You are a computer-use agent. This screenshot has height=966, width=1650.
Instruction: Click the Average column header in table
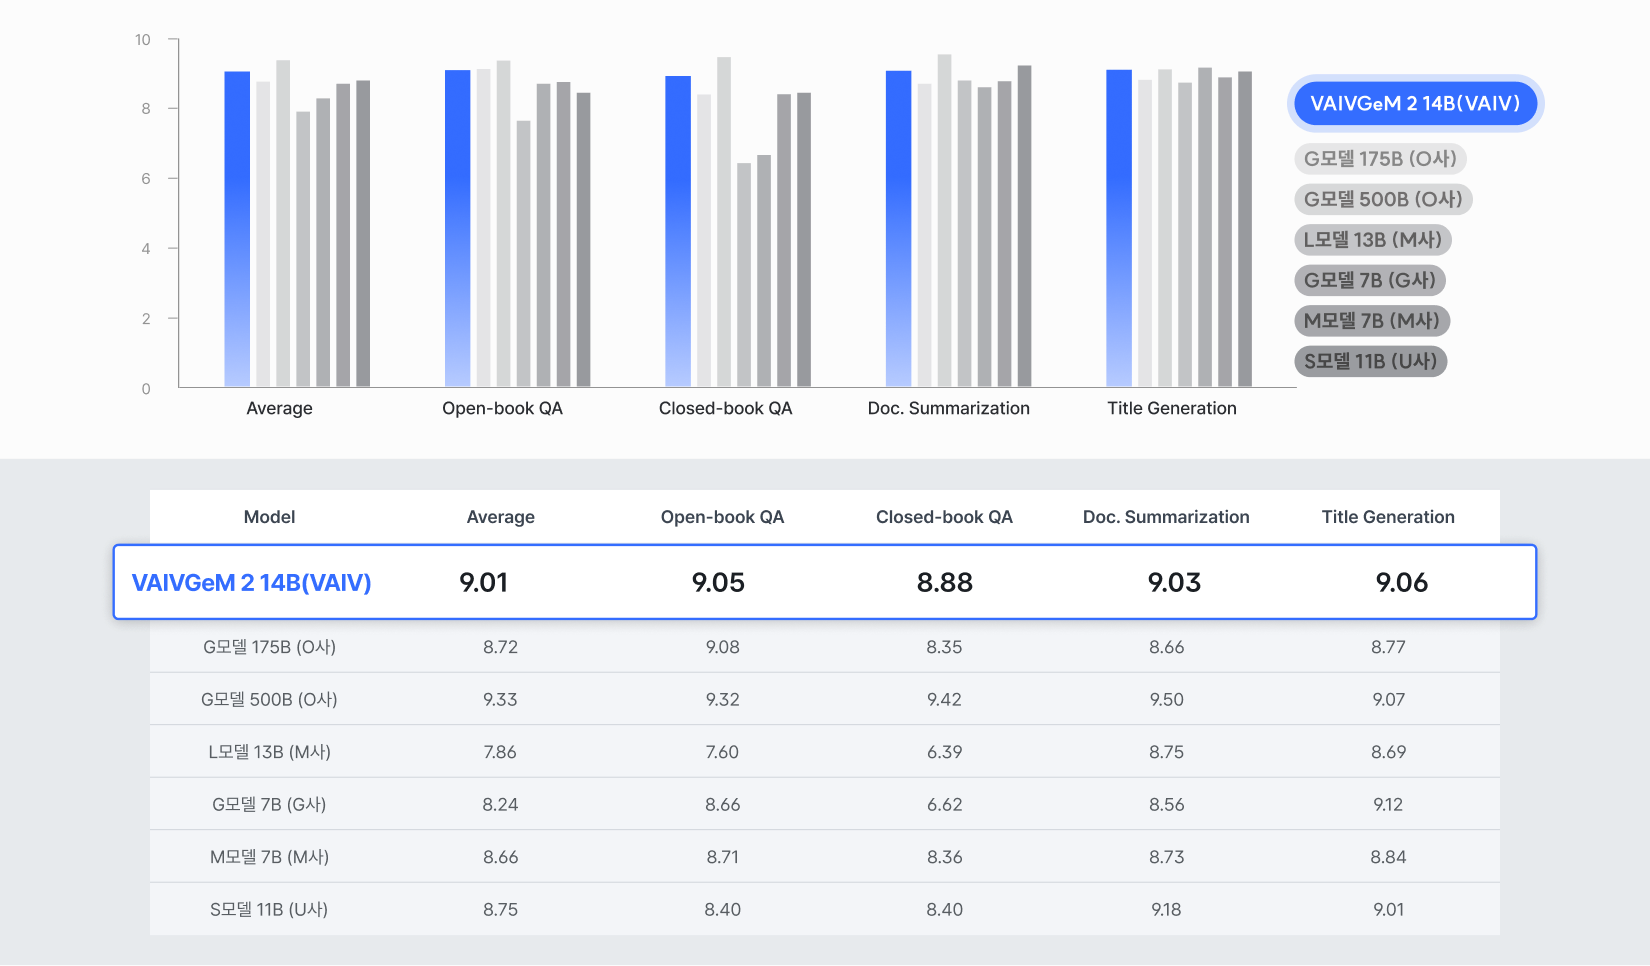pos(501,517)
